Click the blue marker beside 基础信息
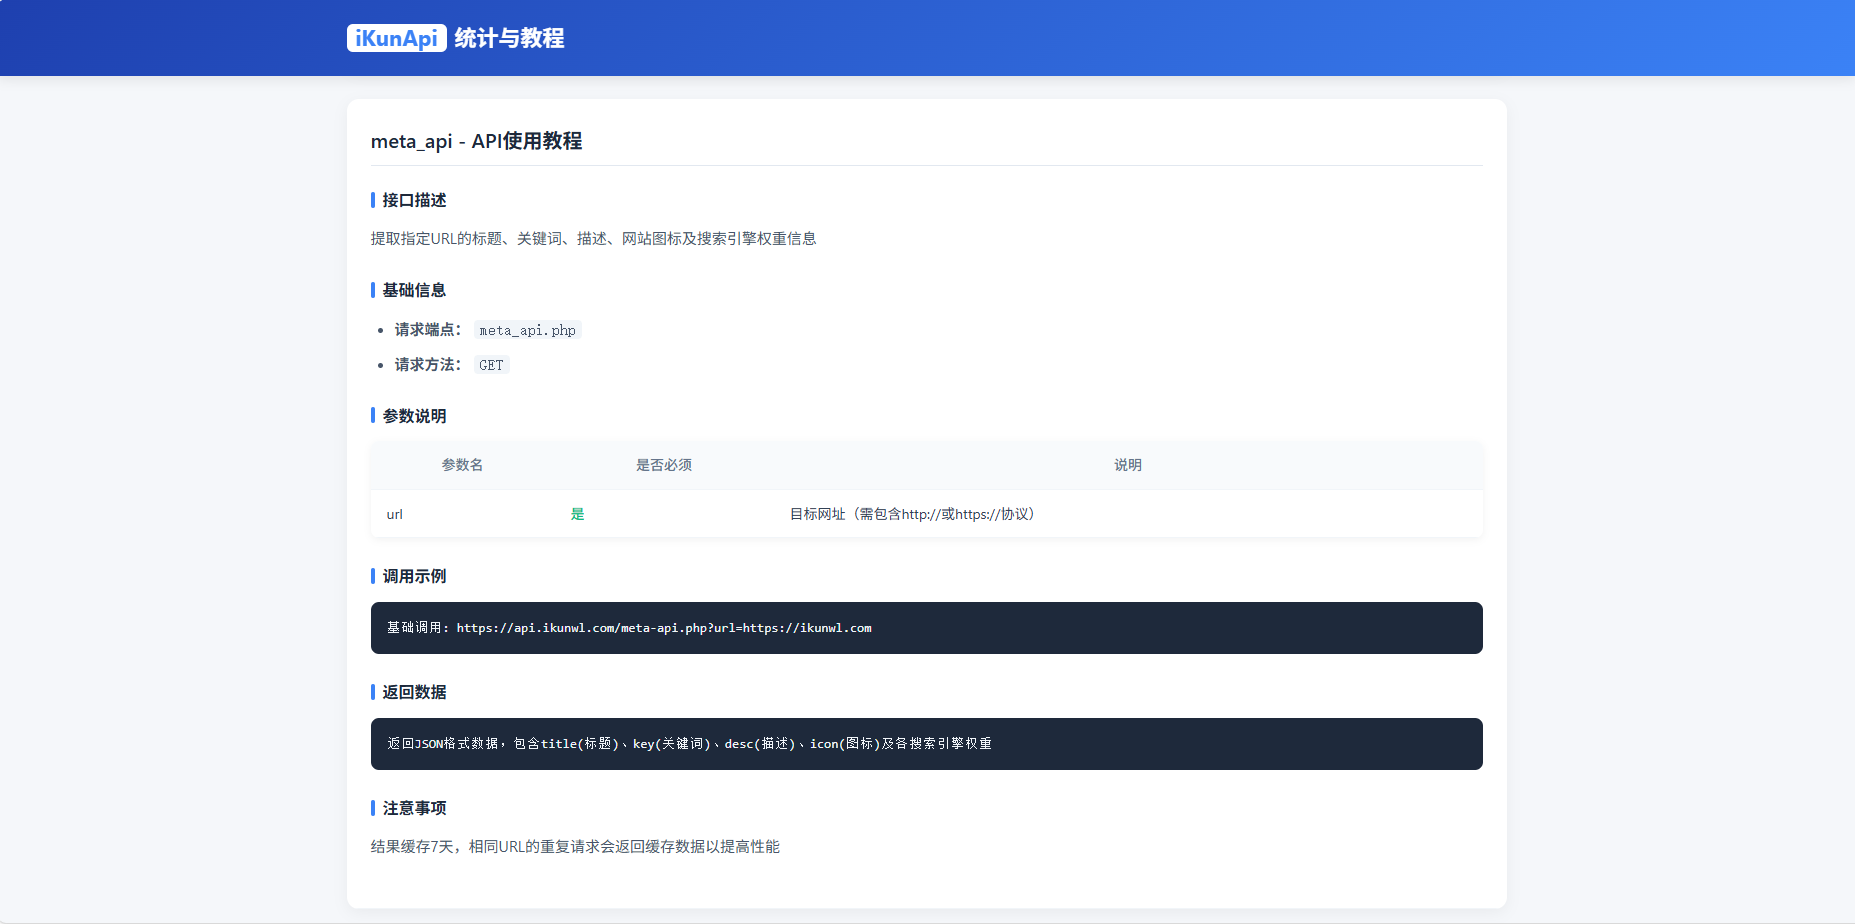 coord(371,290)
